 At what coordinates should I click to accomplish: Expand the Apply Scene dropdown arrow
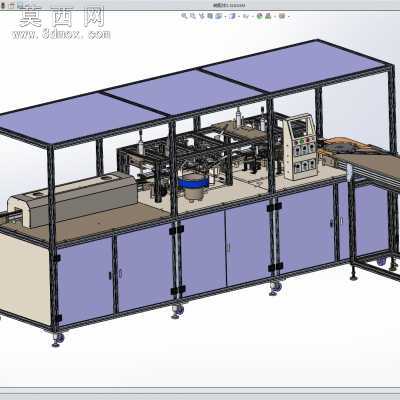[x=275, y=16]
